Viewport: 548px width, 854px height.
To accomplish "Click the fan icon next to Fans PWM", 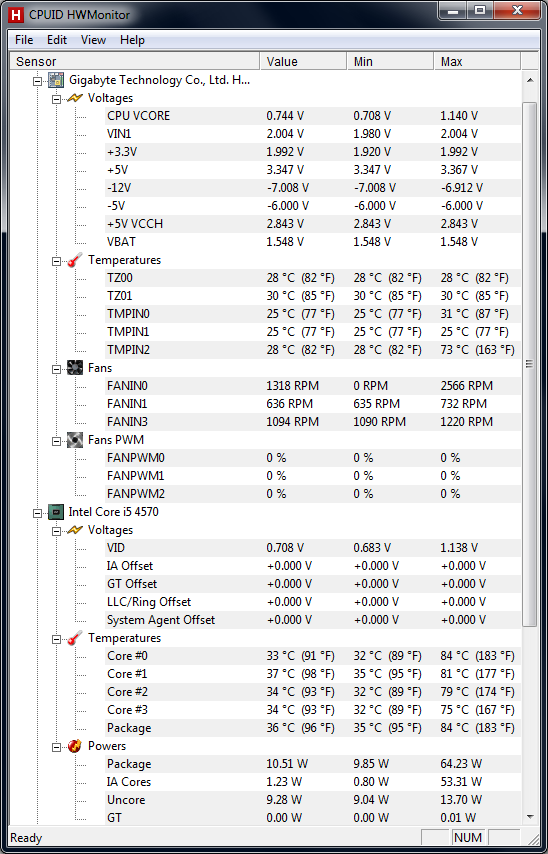I will pos(75,440).
